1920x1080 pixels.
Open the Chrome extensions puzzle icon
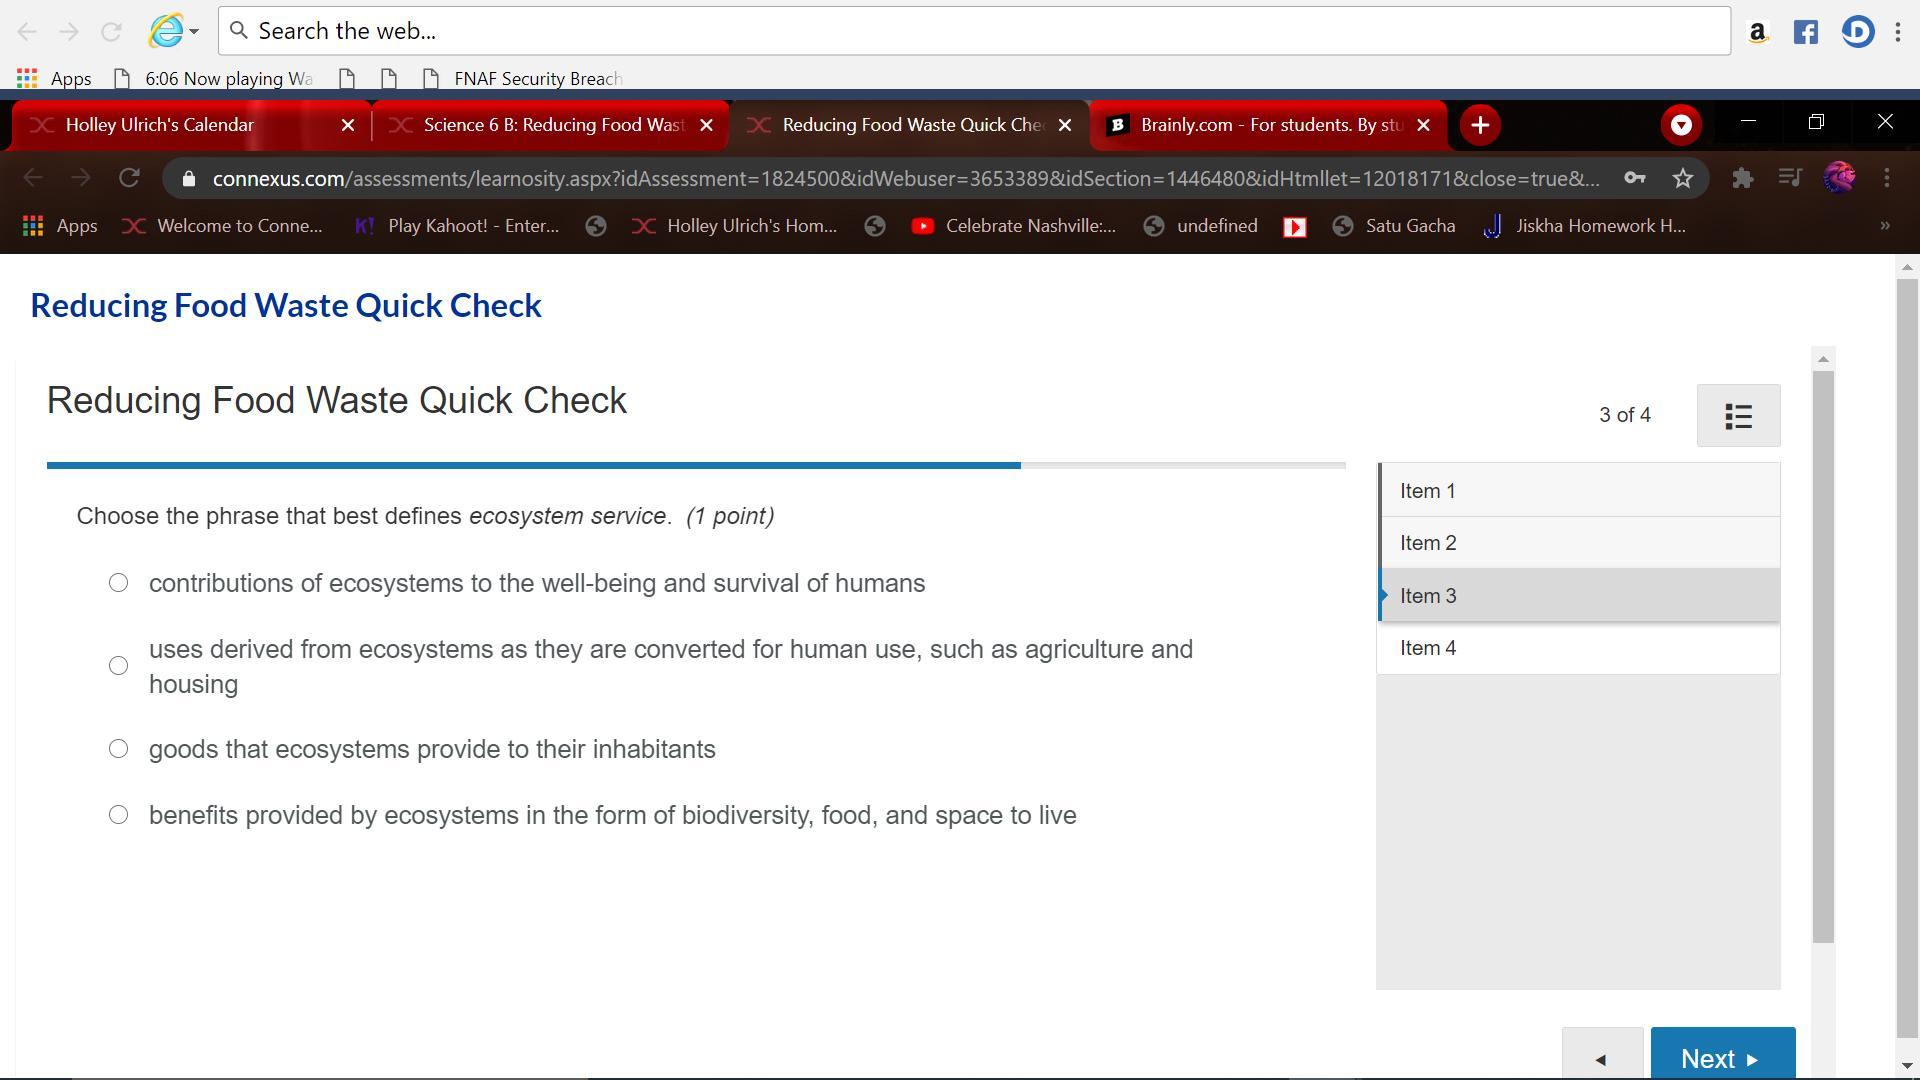1742,178
